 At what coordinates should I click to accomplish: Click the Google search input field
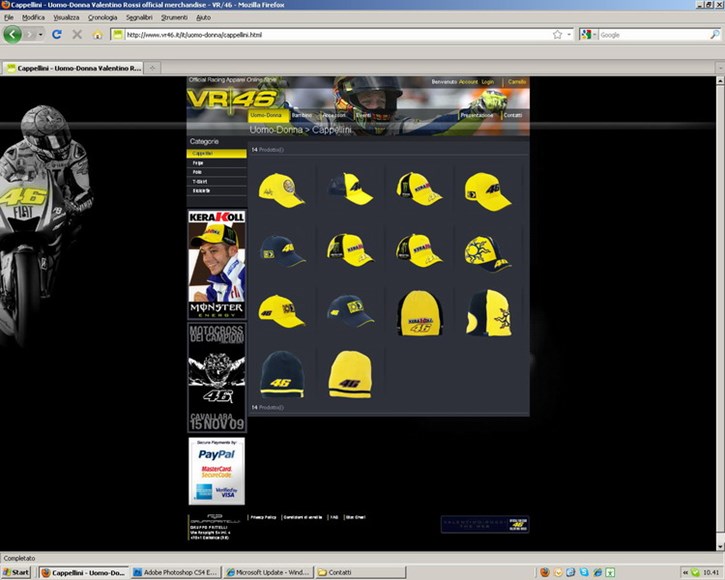click(654, 35)
